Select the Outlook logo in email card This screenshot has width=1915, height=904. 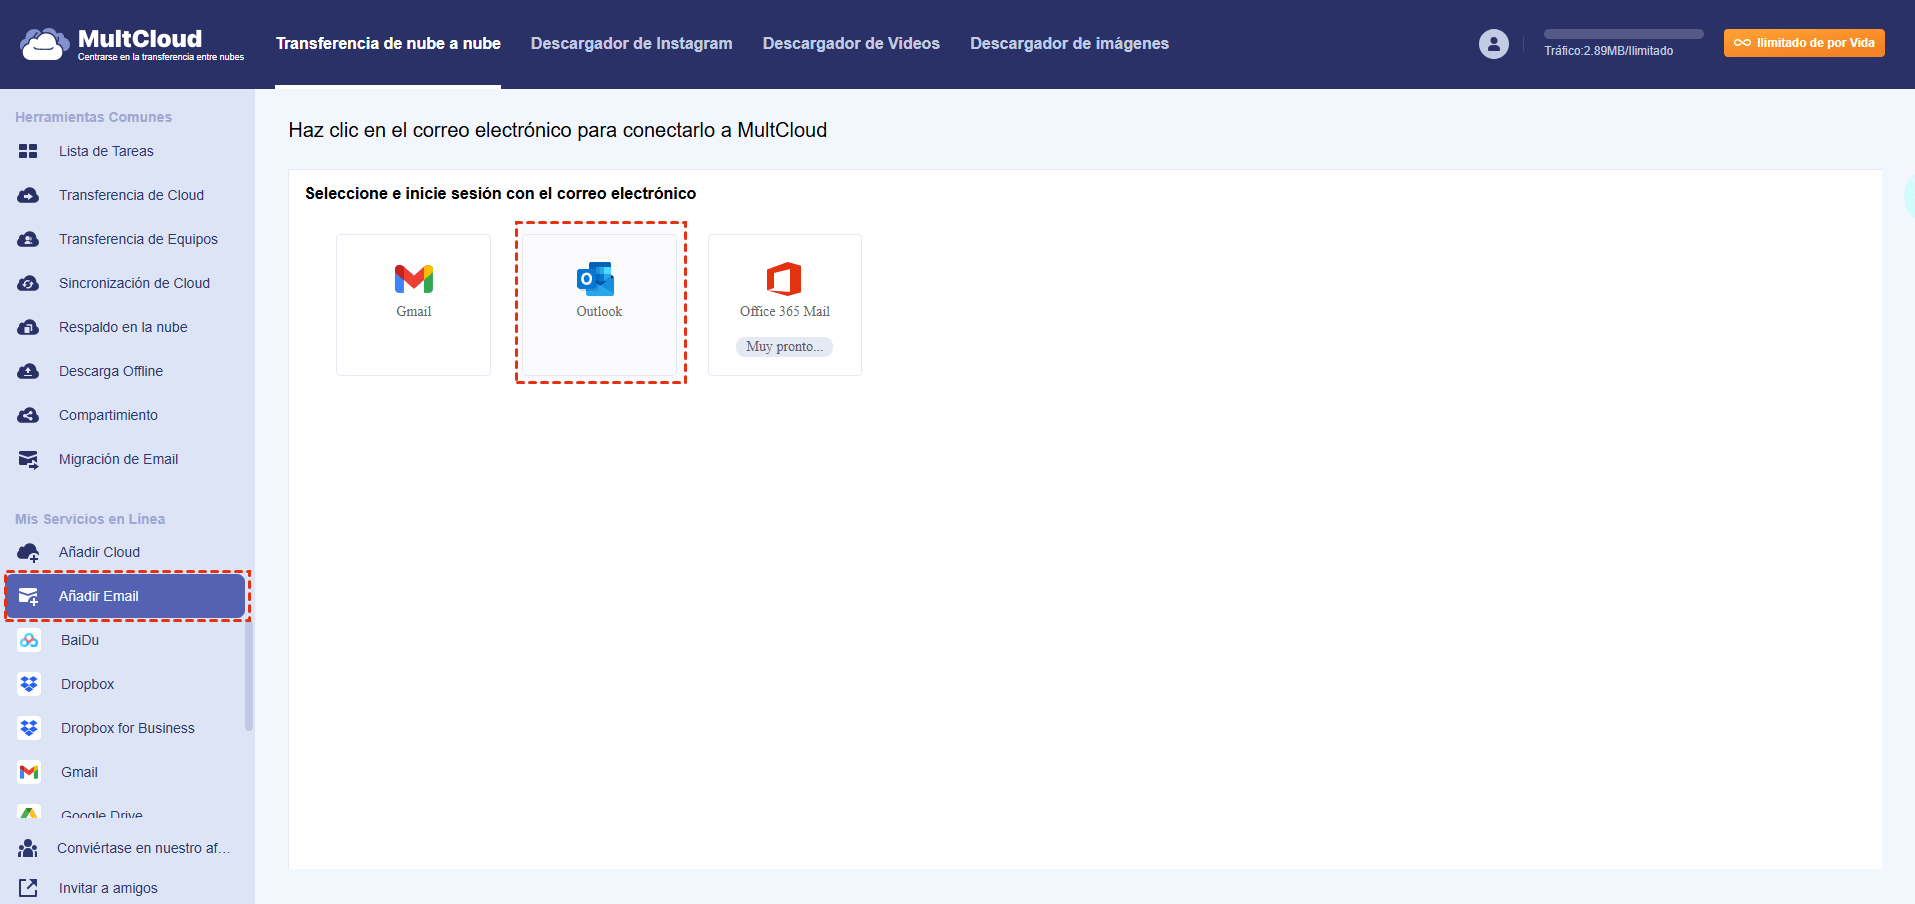tap(596, 279)
